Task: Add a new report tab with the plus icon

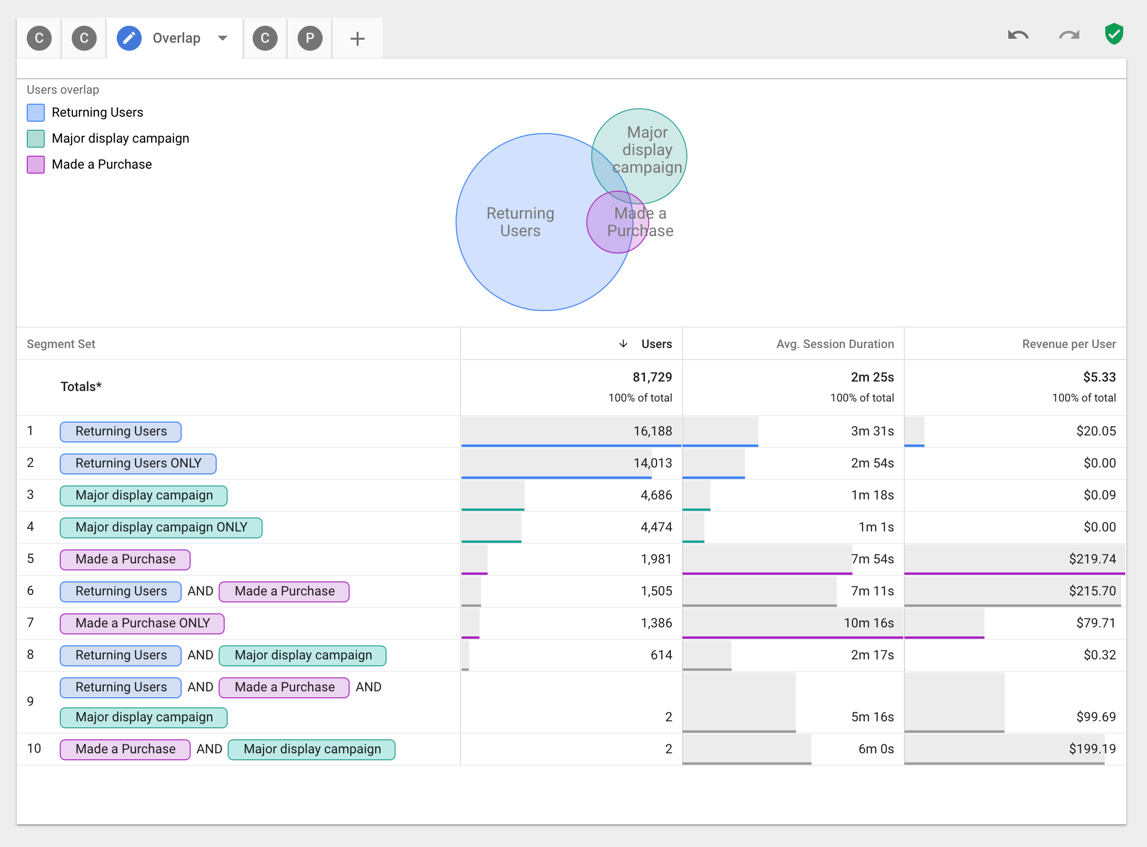Action: click(x=357, y=37)
